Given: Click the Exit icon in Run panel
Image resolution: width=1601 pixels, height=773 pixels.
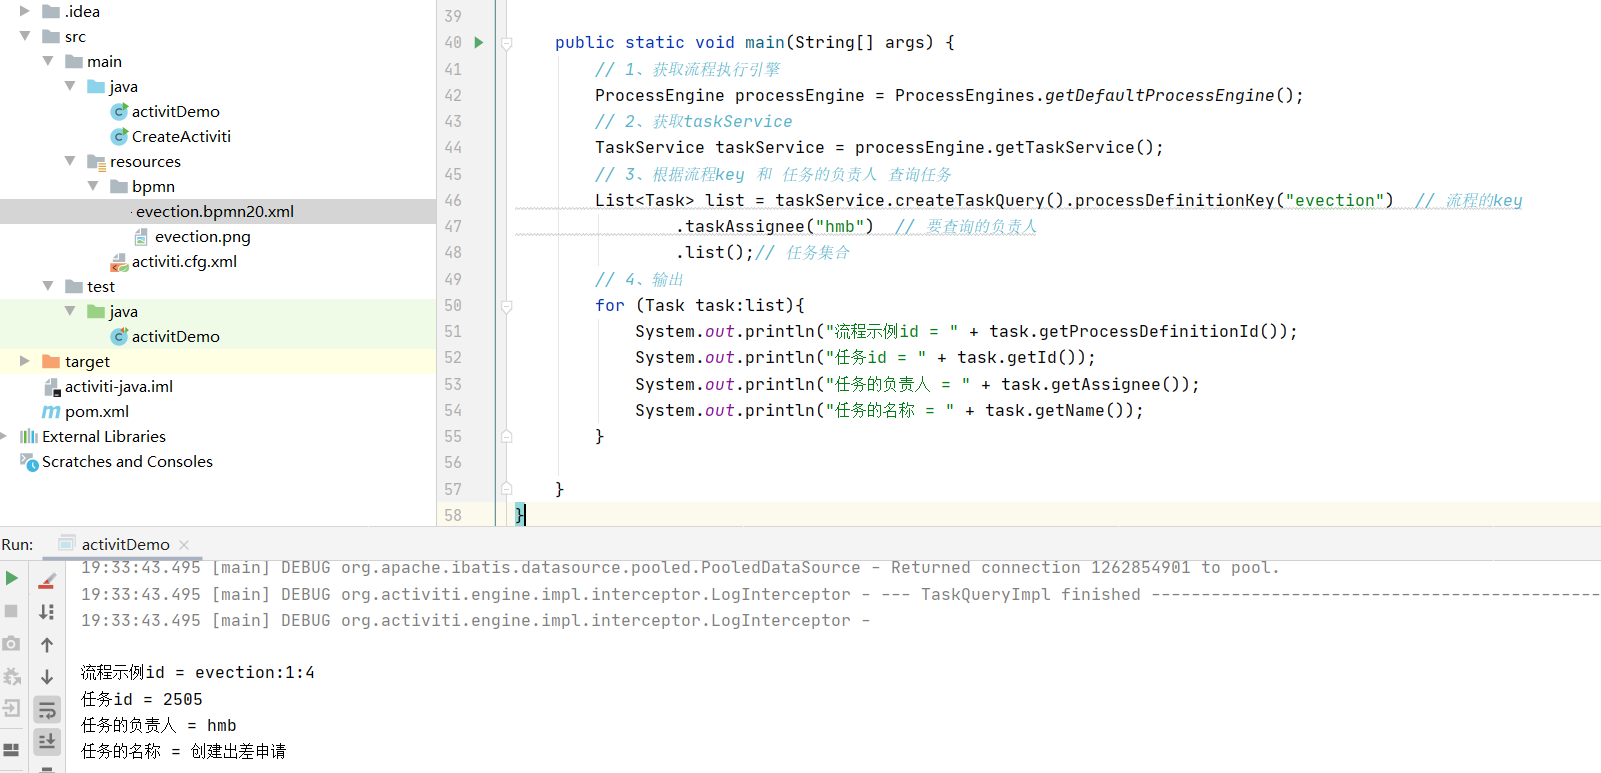Looking at the screenshot, I should coord(12,709).
